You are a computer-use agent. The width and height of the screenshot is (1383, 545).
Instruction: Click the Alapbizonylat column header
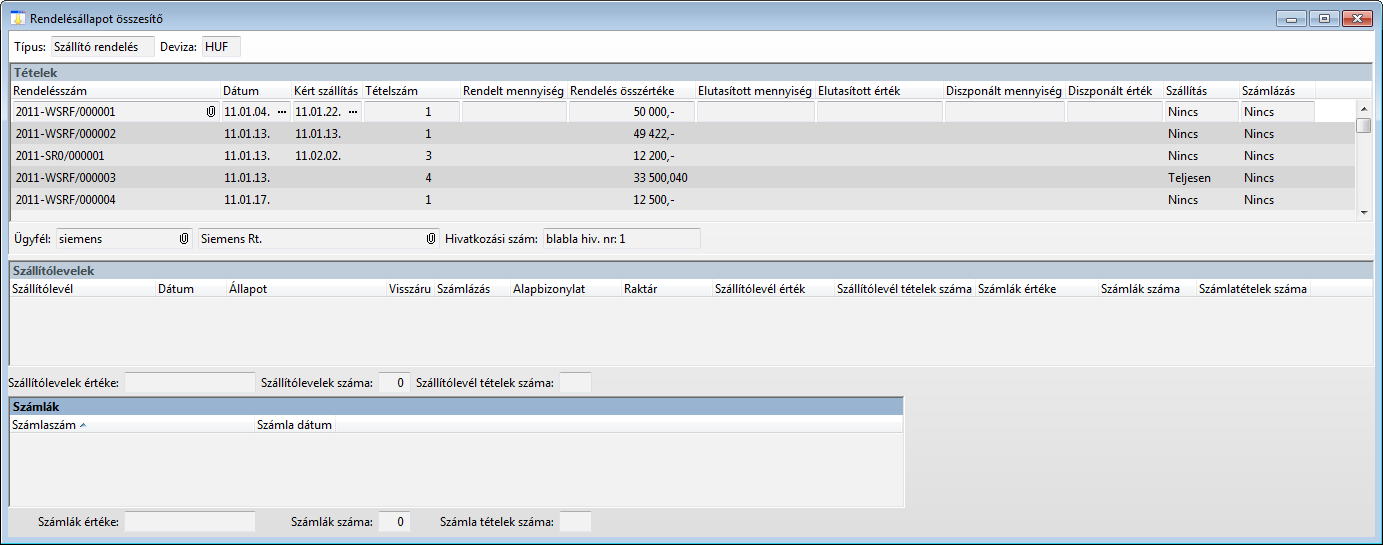tap(564, 289)
